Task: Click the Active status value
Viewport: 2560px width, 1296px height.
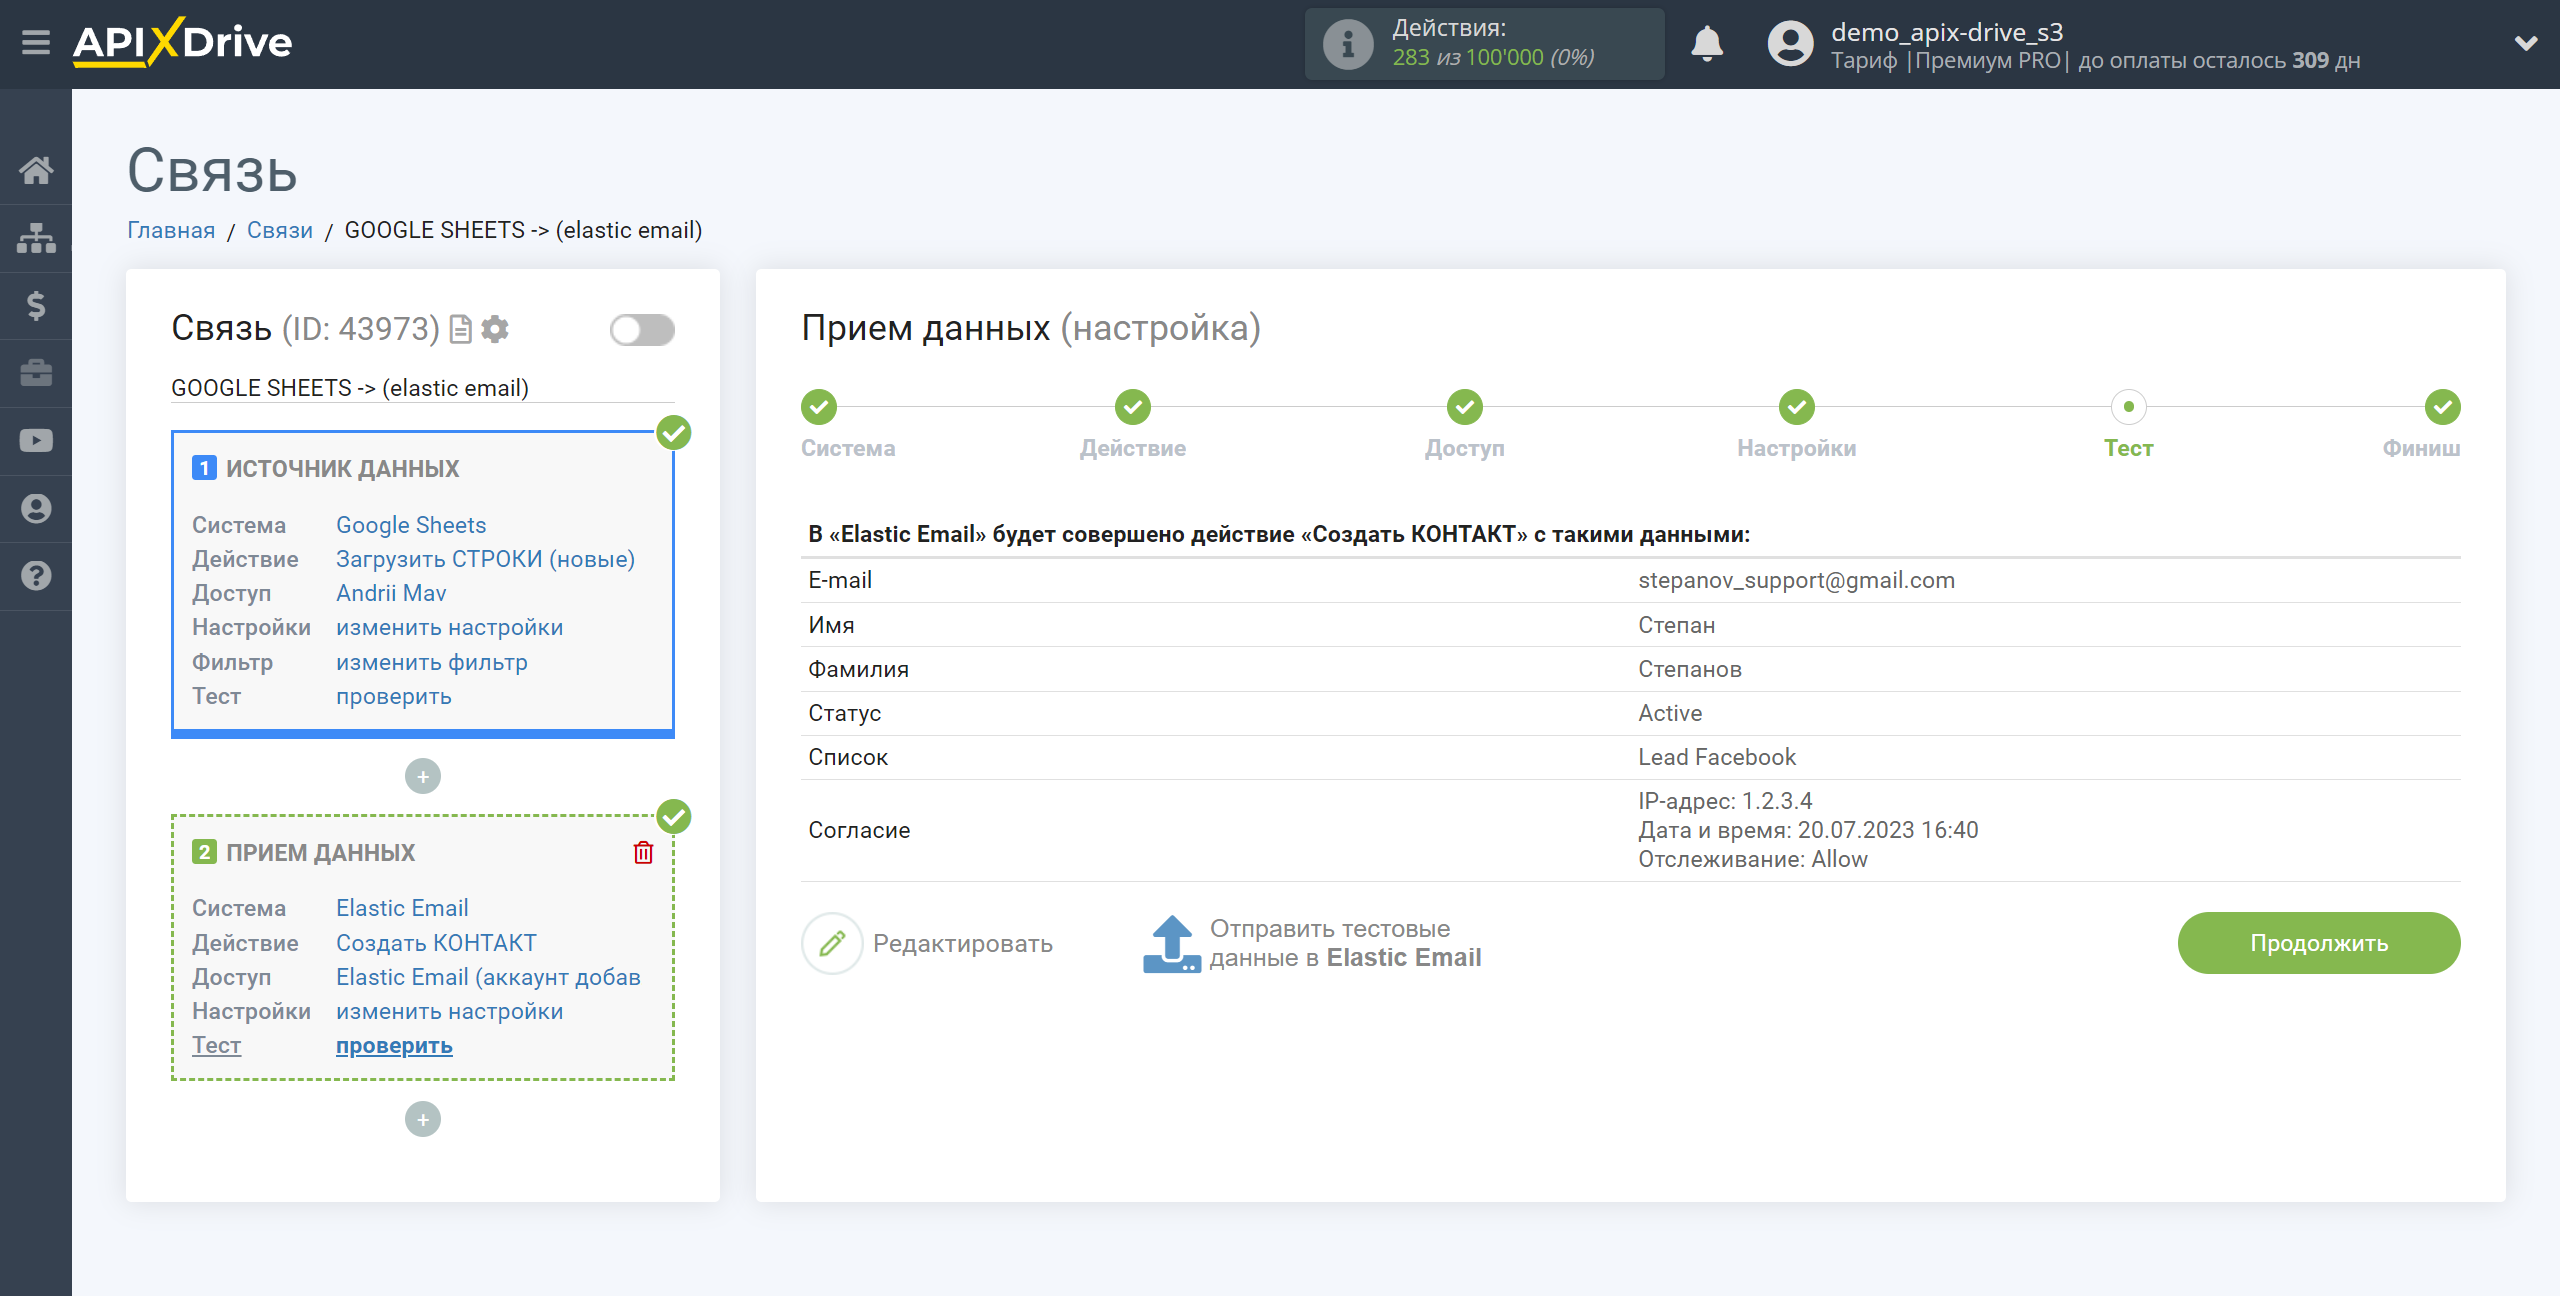Action: 1670,713
